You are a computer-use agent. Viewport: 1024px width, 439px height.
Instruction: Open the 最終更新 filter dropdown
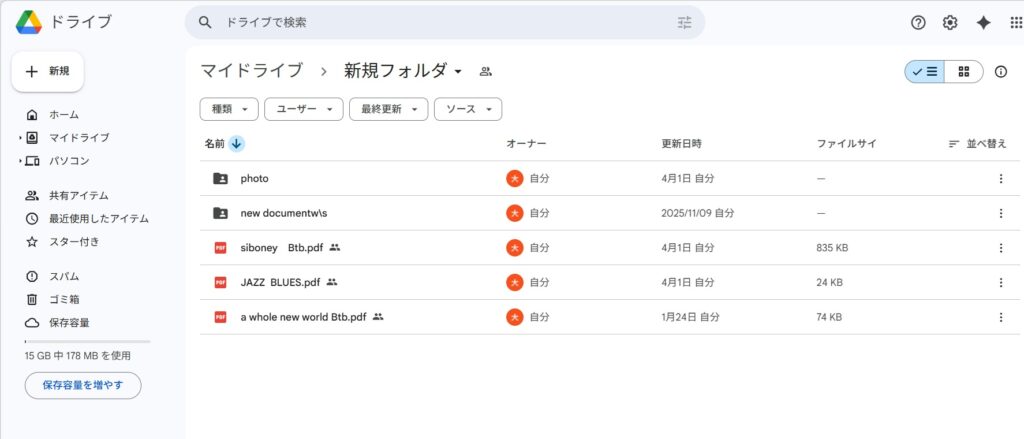tap(388, 109)
